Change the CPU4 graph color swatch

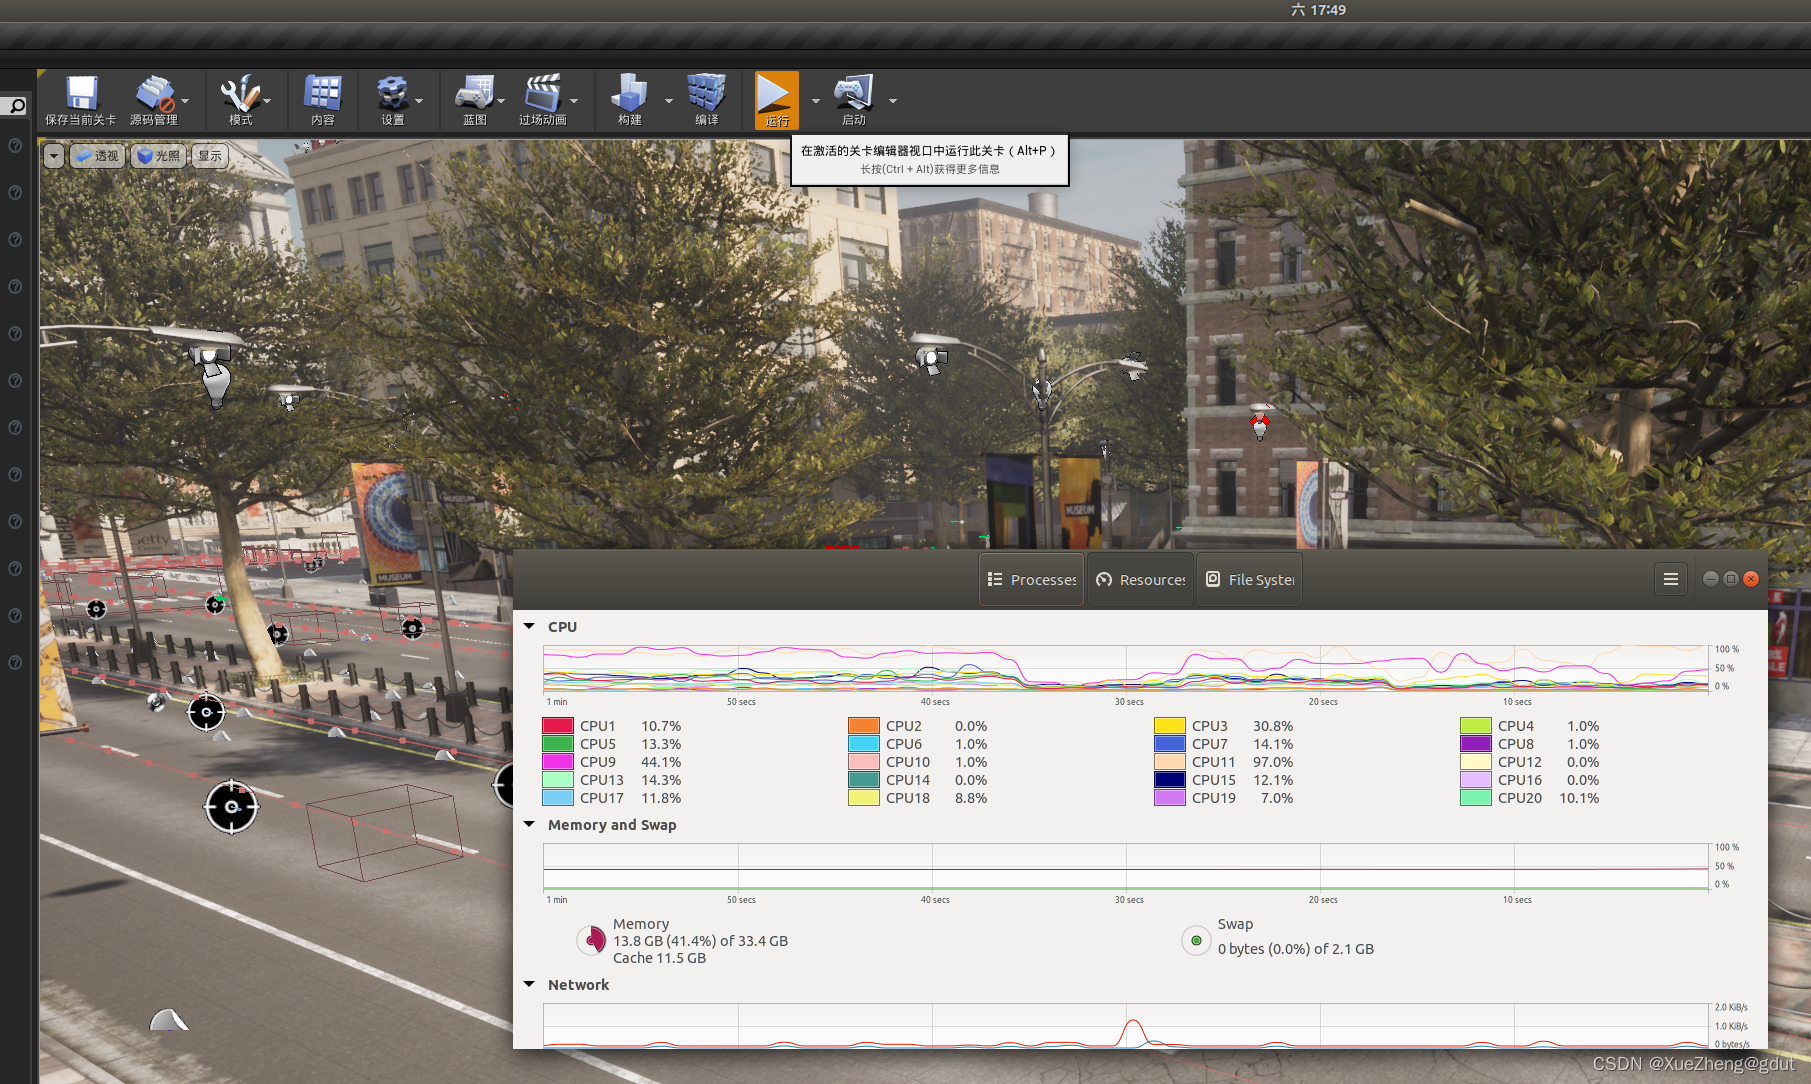[1476, 726]
